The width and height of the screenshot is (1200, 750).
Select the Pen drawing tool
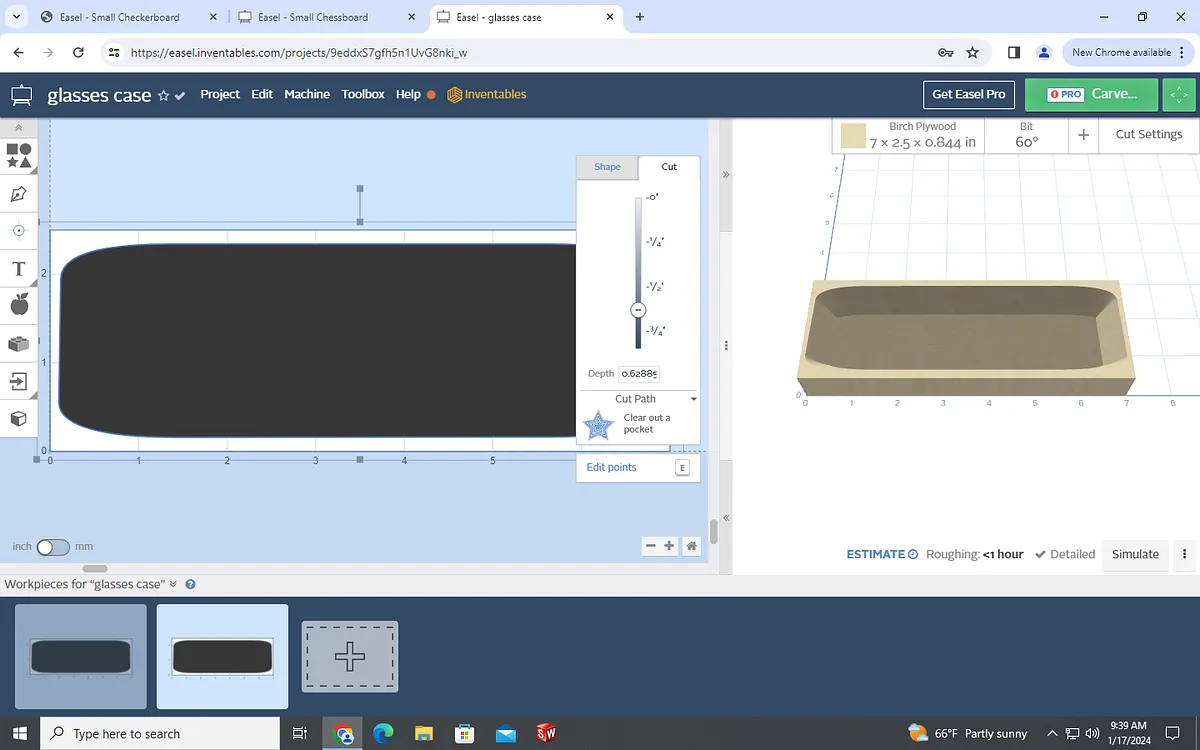[18, 193]
